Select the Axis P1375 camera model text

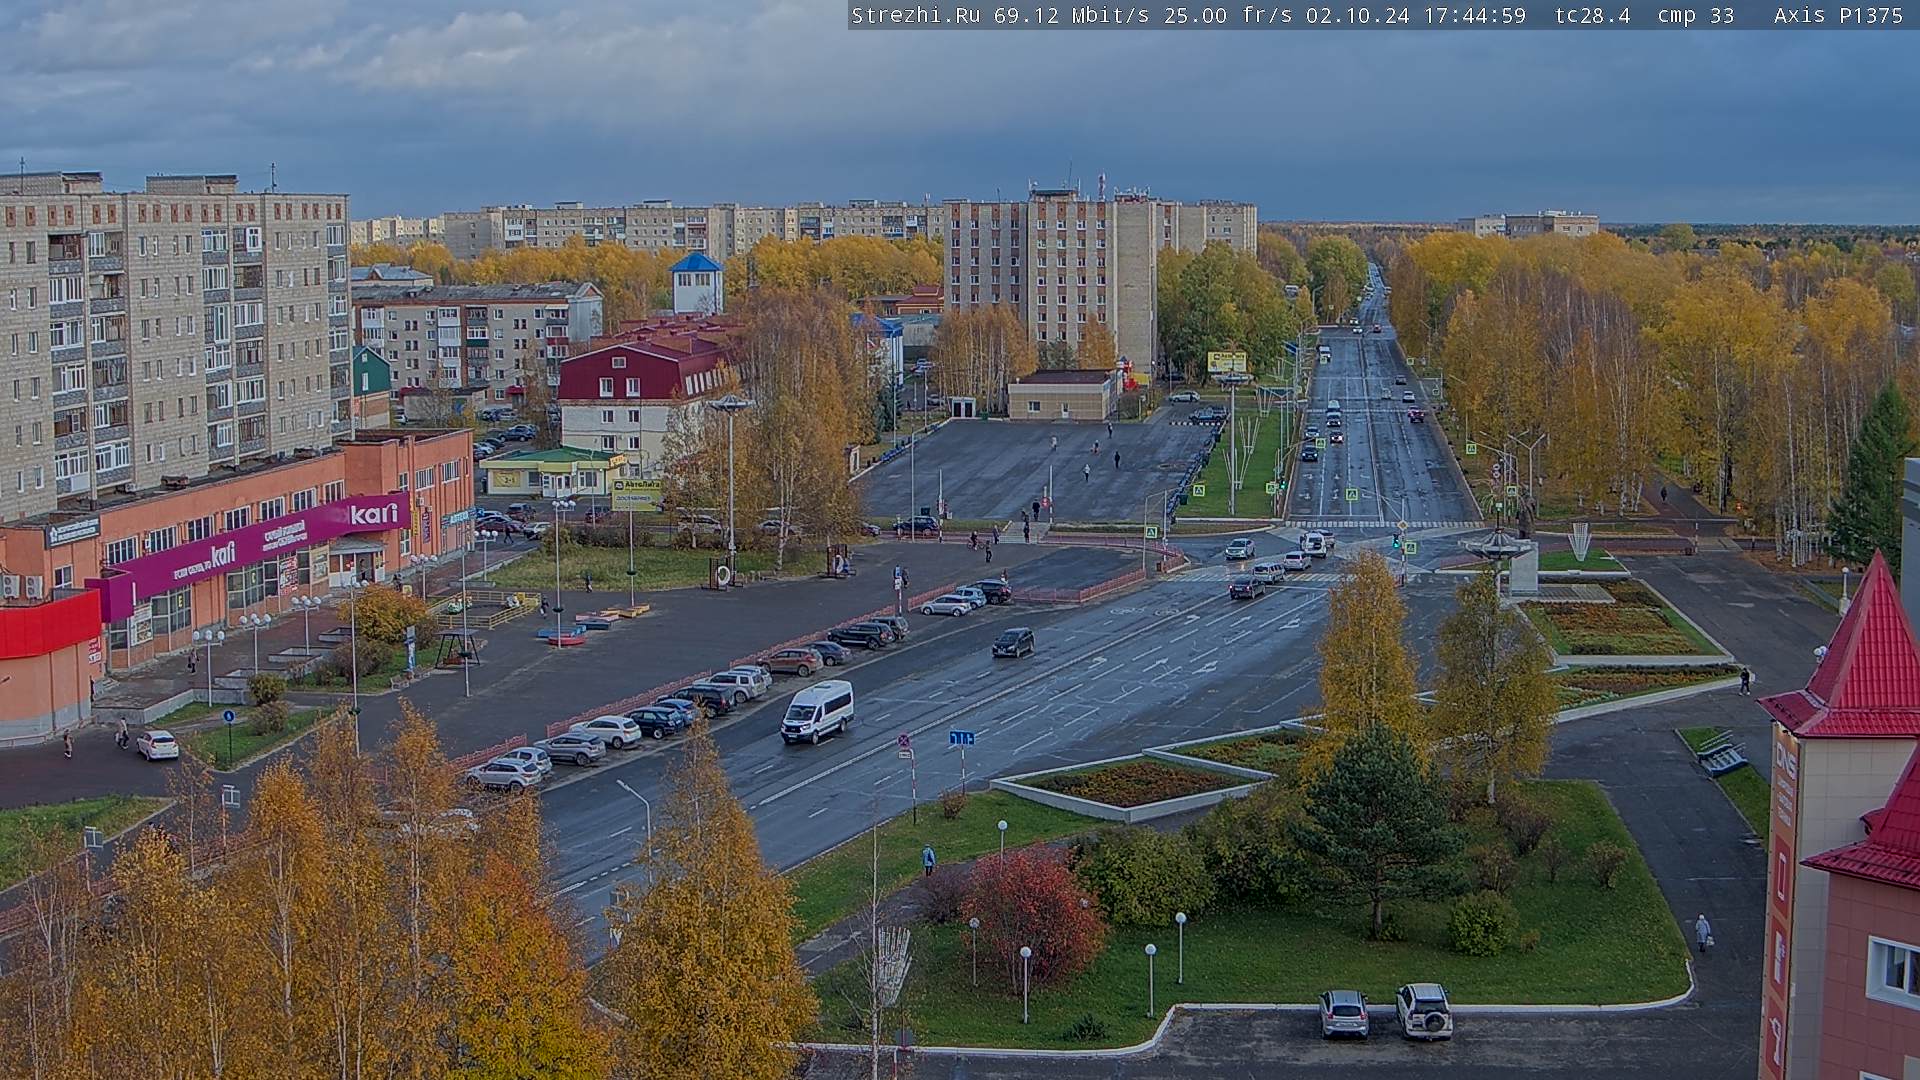(1838, 16)
